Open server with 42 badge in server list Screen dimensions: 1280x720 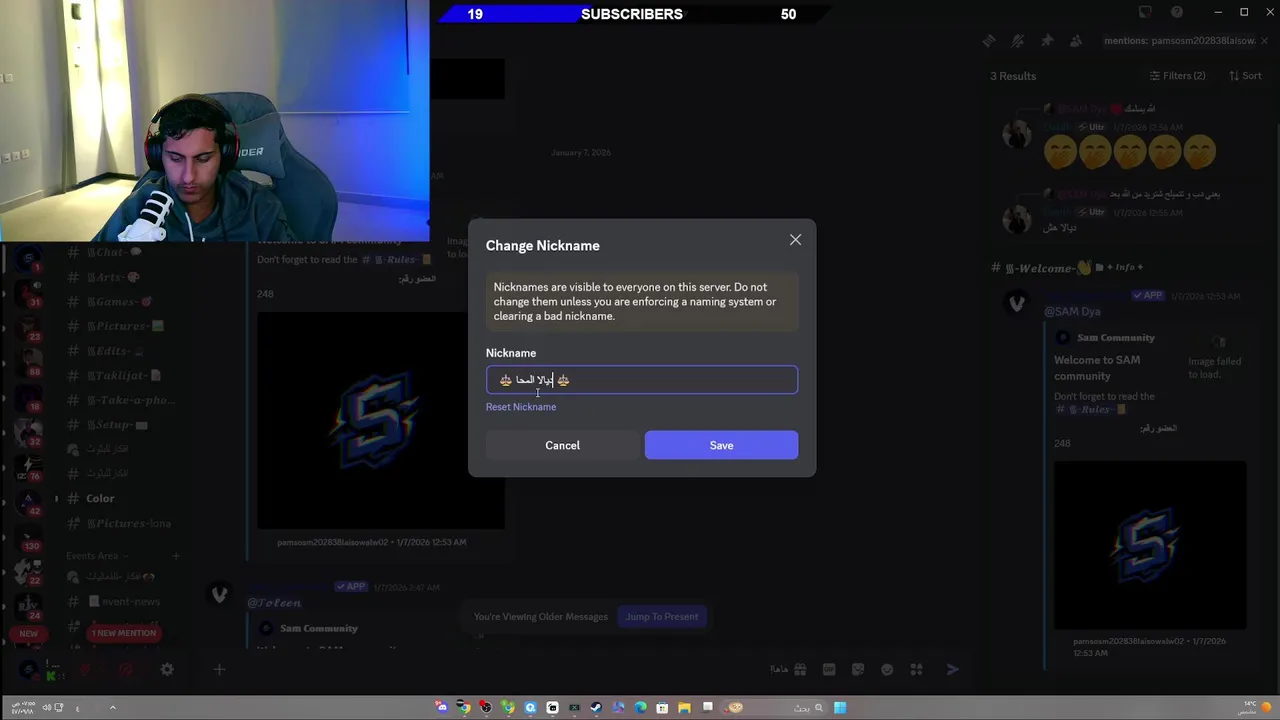(30, 502)
